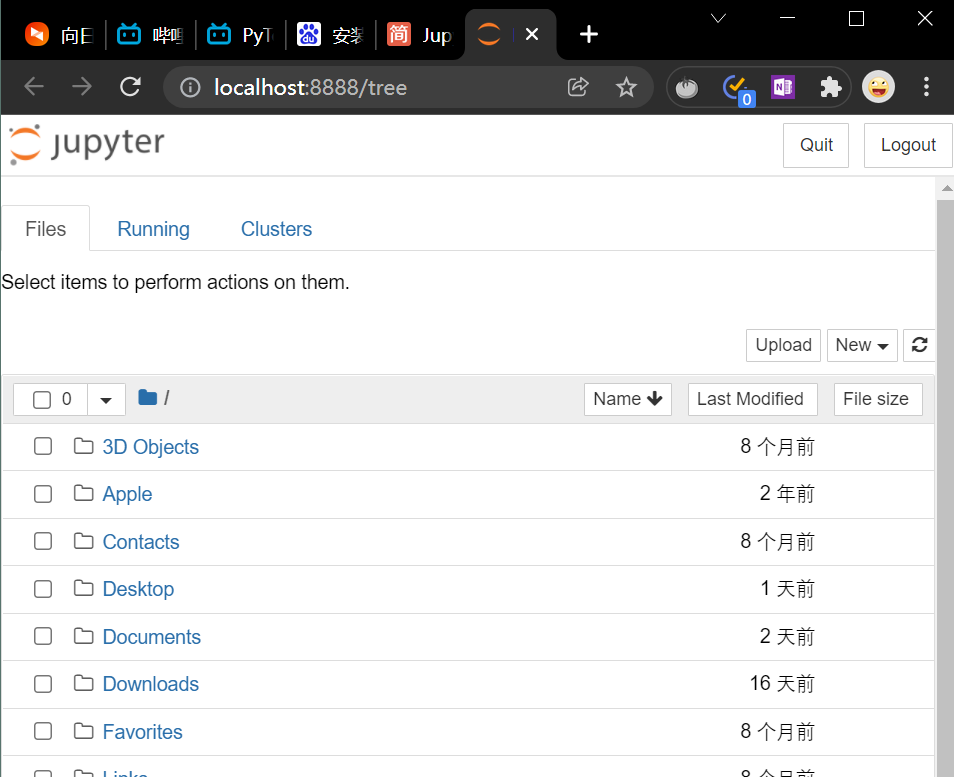This screenshot has width=954, height=777.
Task: Open the Extensions puzzle icon
Action: click(830, 88)
